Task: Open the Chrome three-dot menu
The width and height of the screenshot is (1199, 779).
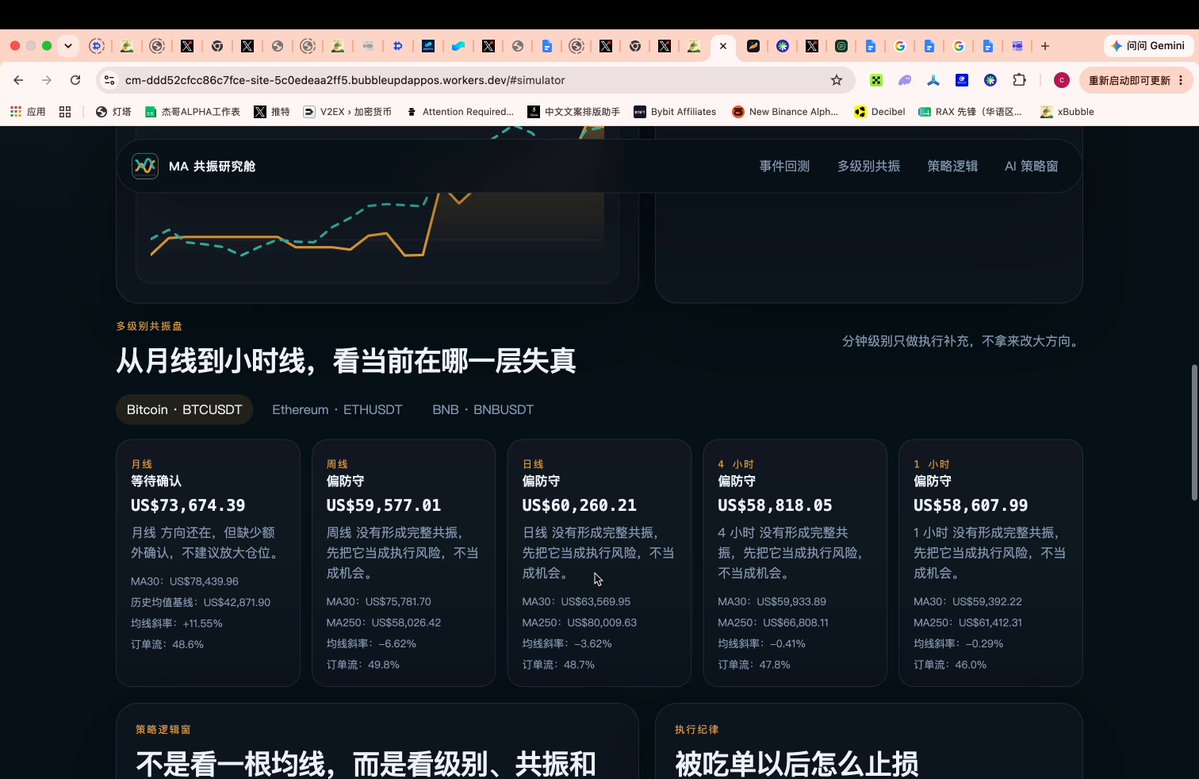Action: pyautogui.click(x=1181, y=80)
